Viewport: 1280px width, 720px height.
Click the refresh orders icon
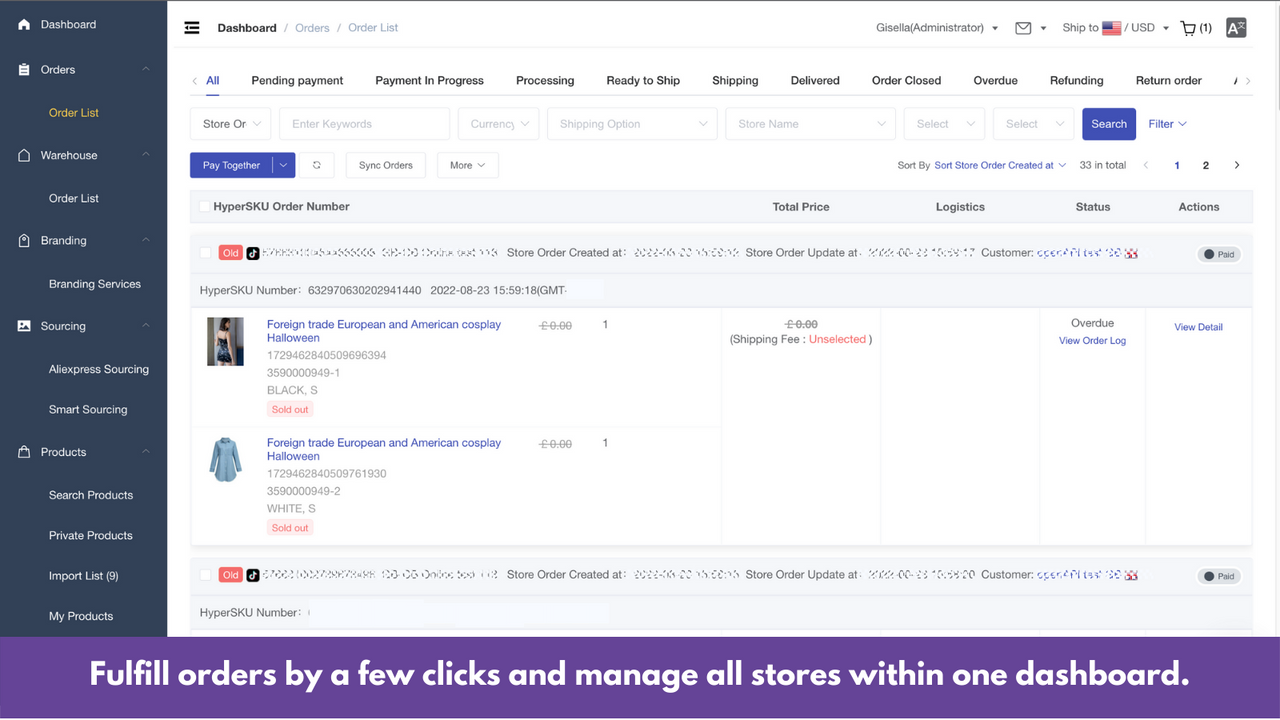pyautogui.click(x=316, y=165)
